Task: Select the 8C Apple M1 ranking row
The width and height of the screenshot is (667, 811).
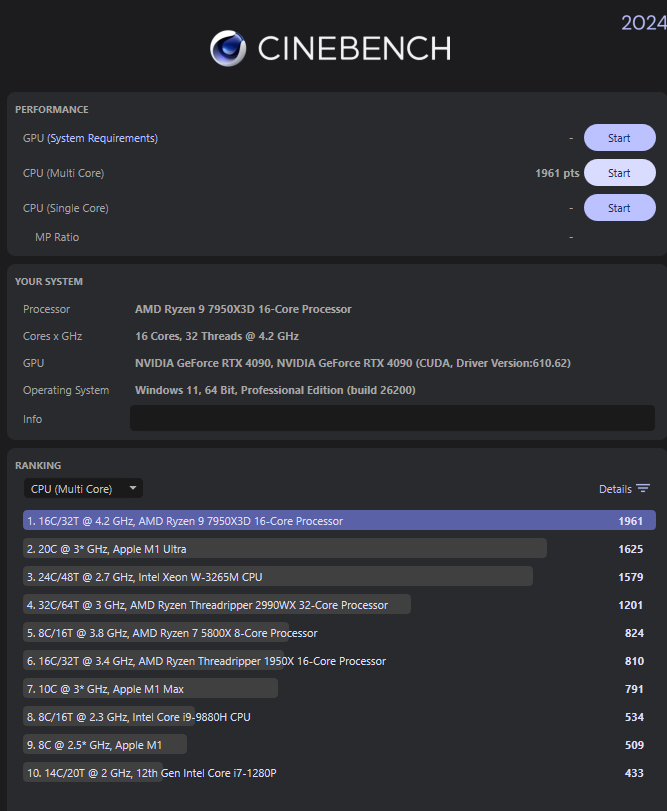Action: pos(339,744)
